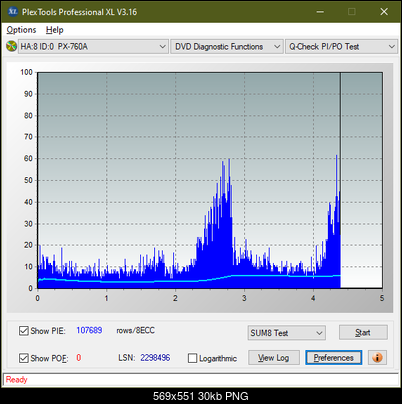402x404 pixels.
Task: Expand the SUM8 Test dropdown
Action: click(x=287, y=333)
